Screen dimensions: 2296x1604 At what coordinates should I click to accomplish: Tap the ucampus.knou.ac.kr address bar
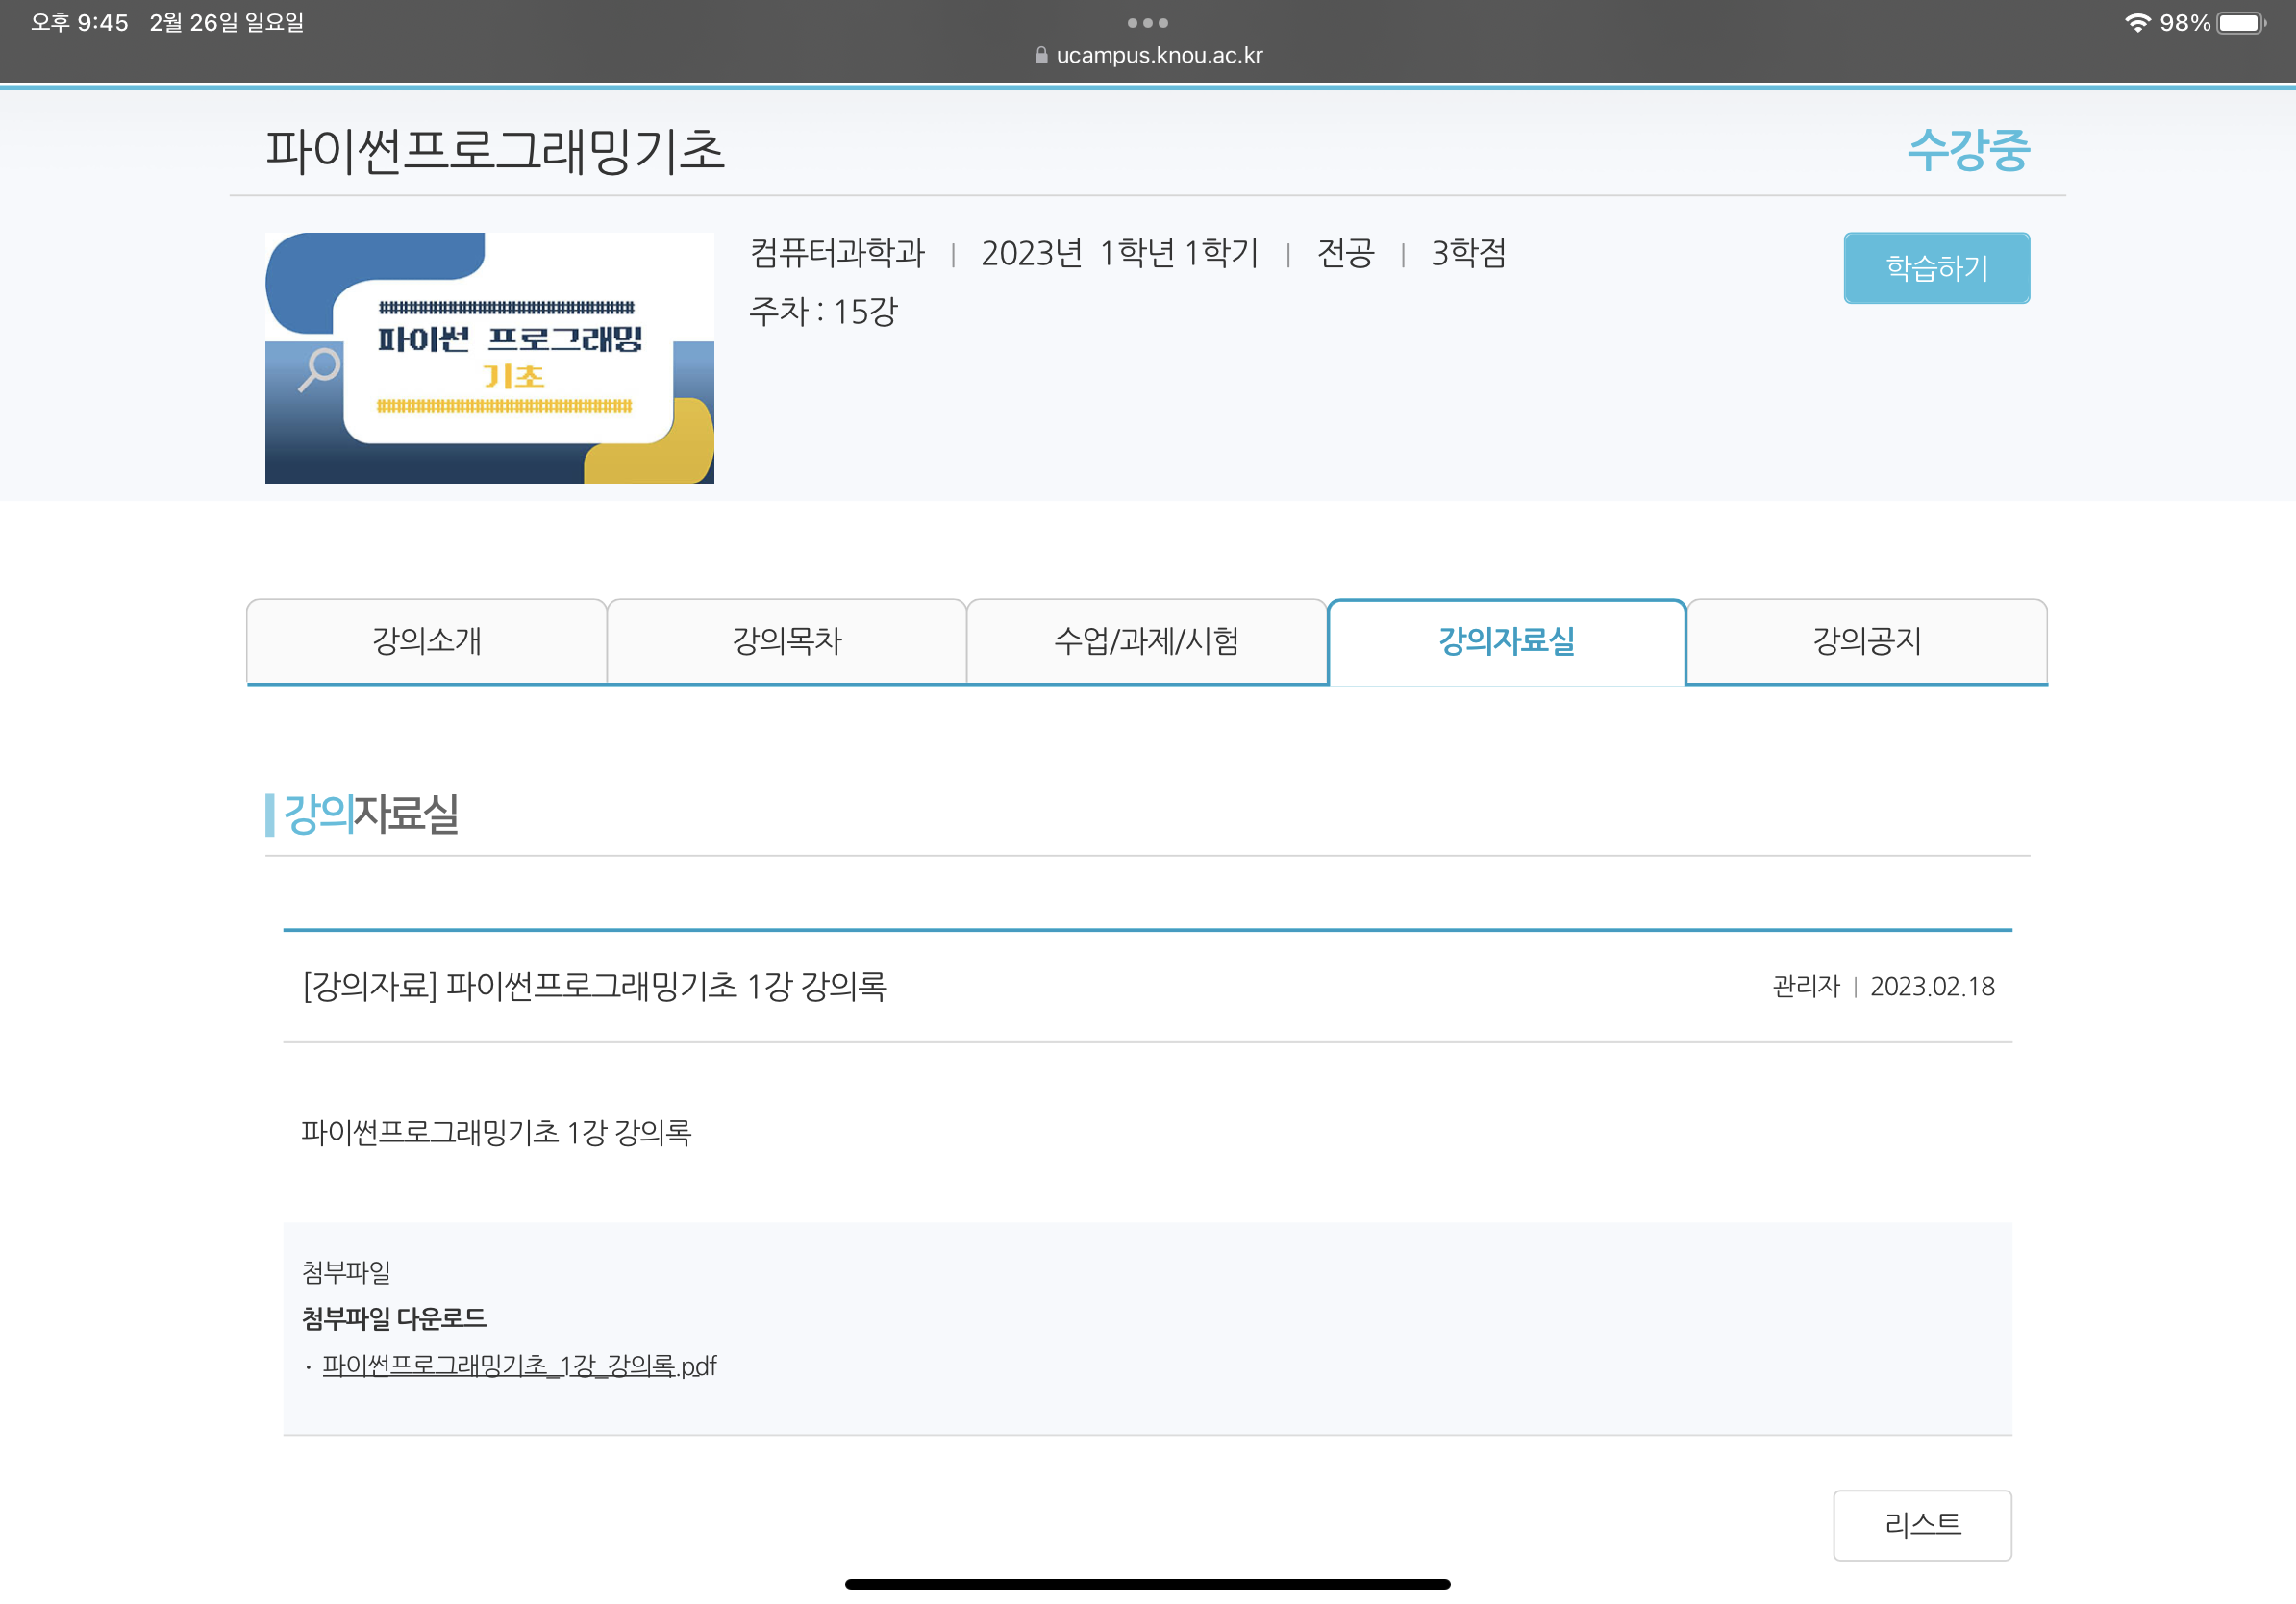click(x=1158, y=55)
